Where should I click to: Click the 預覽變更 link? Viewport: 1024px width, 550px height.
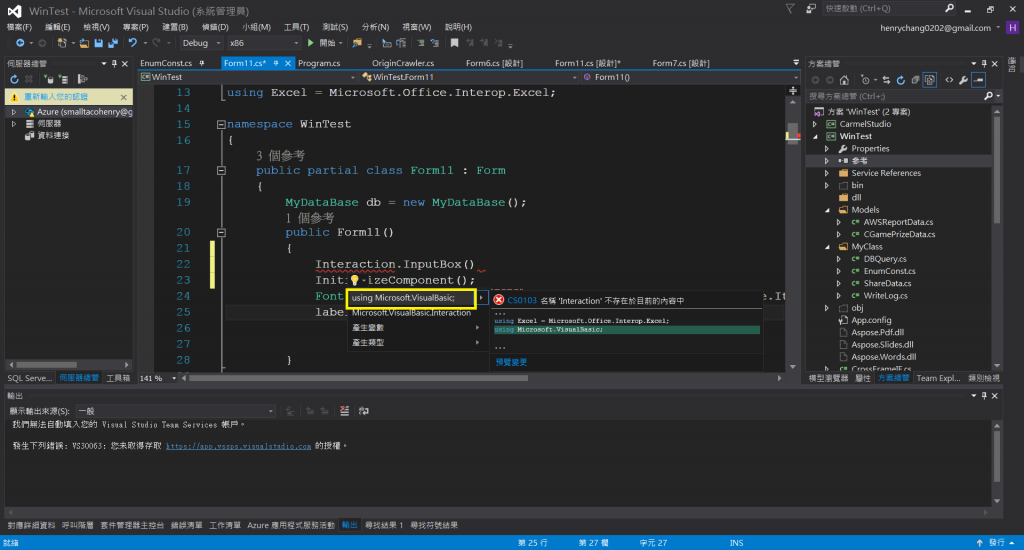point(511,362)
